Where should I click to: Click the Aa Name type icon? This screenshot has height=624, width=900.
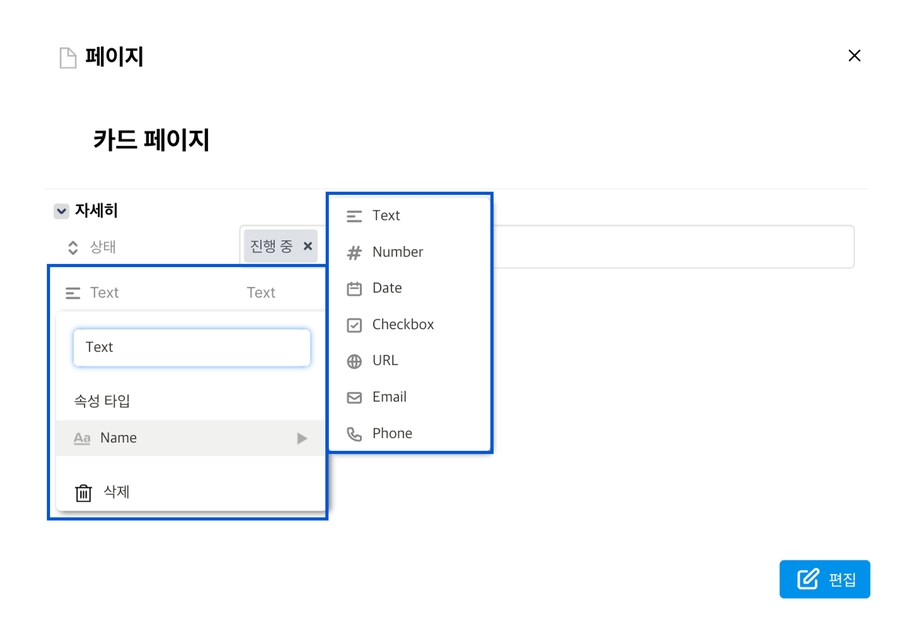click(x=82, y=438)
